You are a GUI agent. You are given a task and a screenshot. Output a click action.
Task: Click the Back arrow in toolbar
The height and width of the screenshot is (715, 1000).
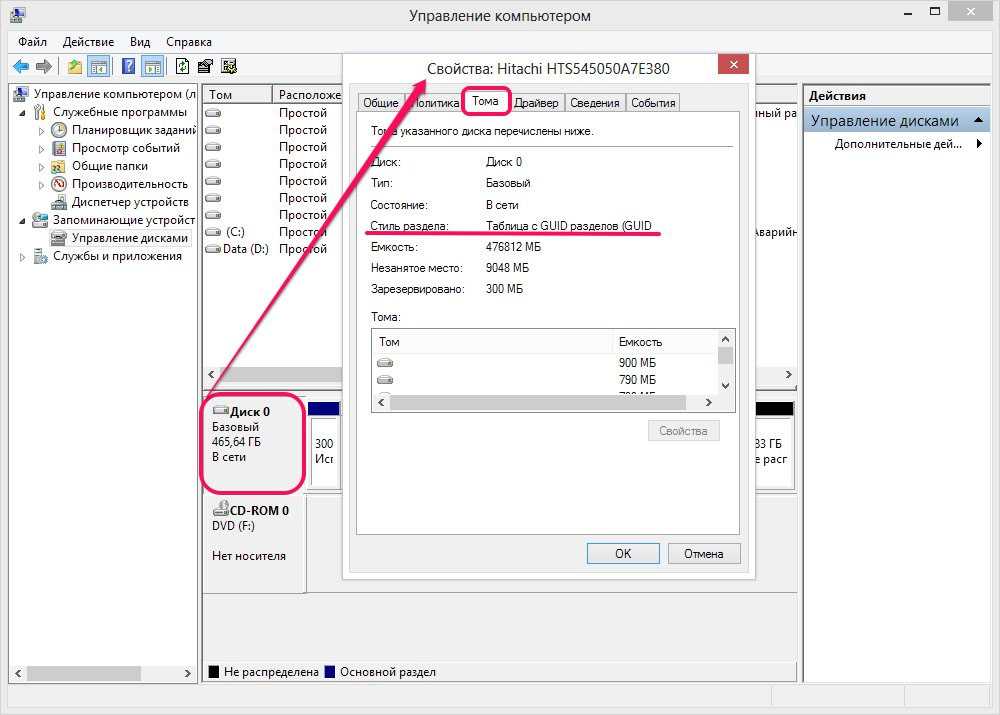[x=20, y=66]
